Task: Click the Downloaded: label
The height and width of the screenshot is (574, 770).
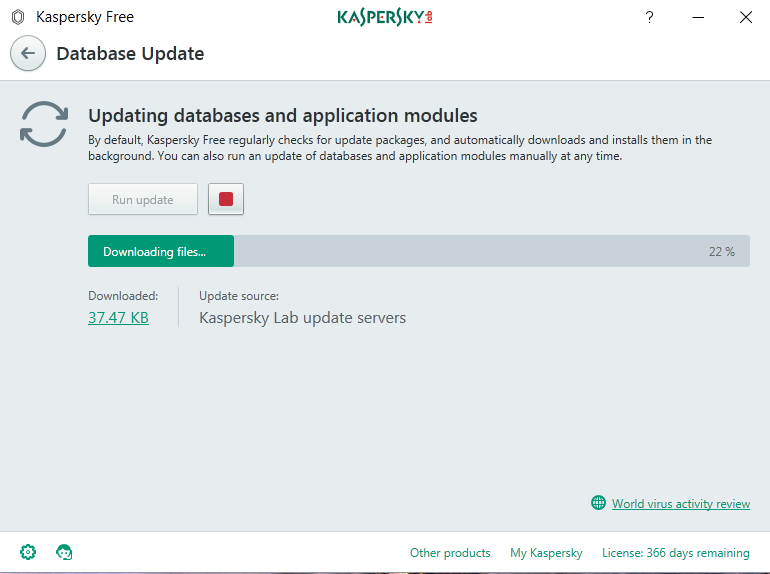Action: pos(123,296)
